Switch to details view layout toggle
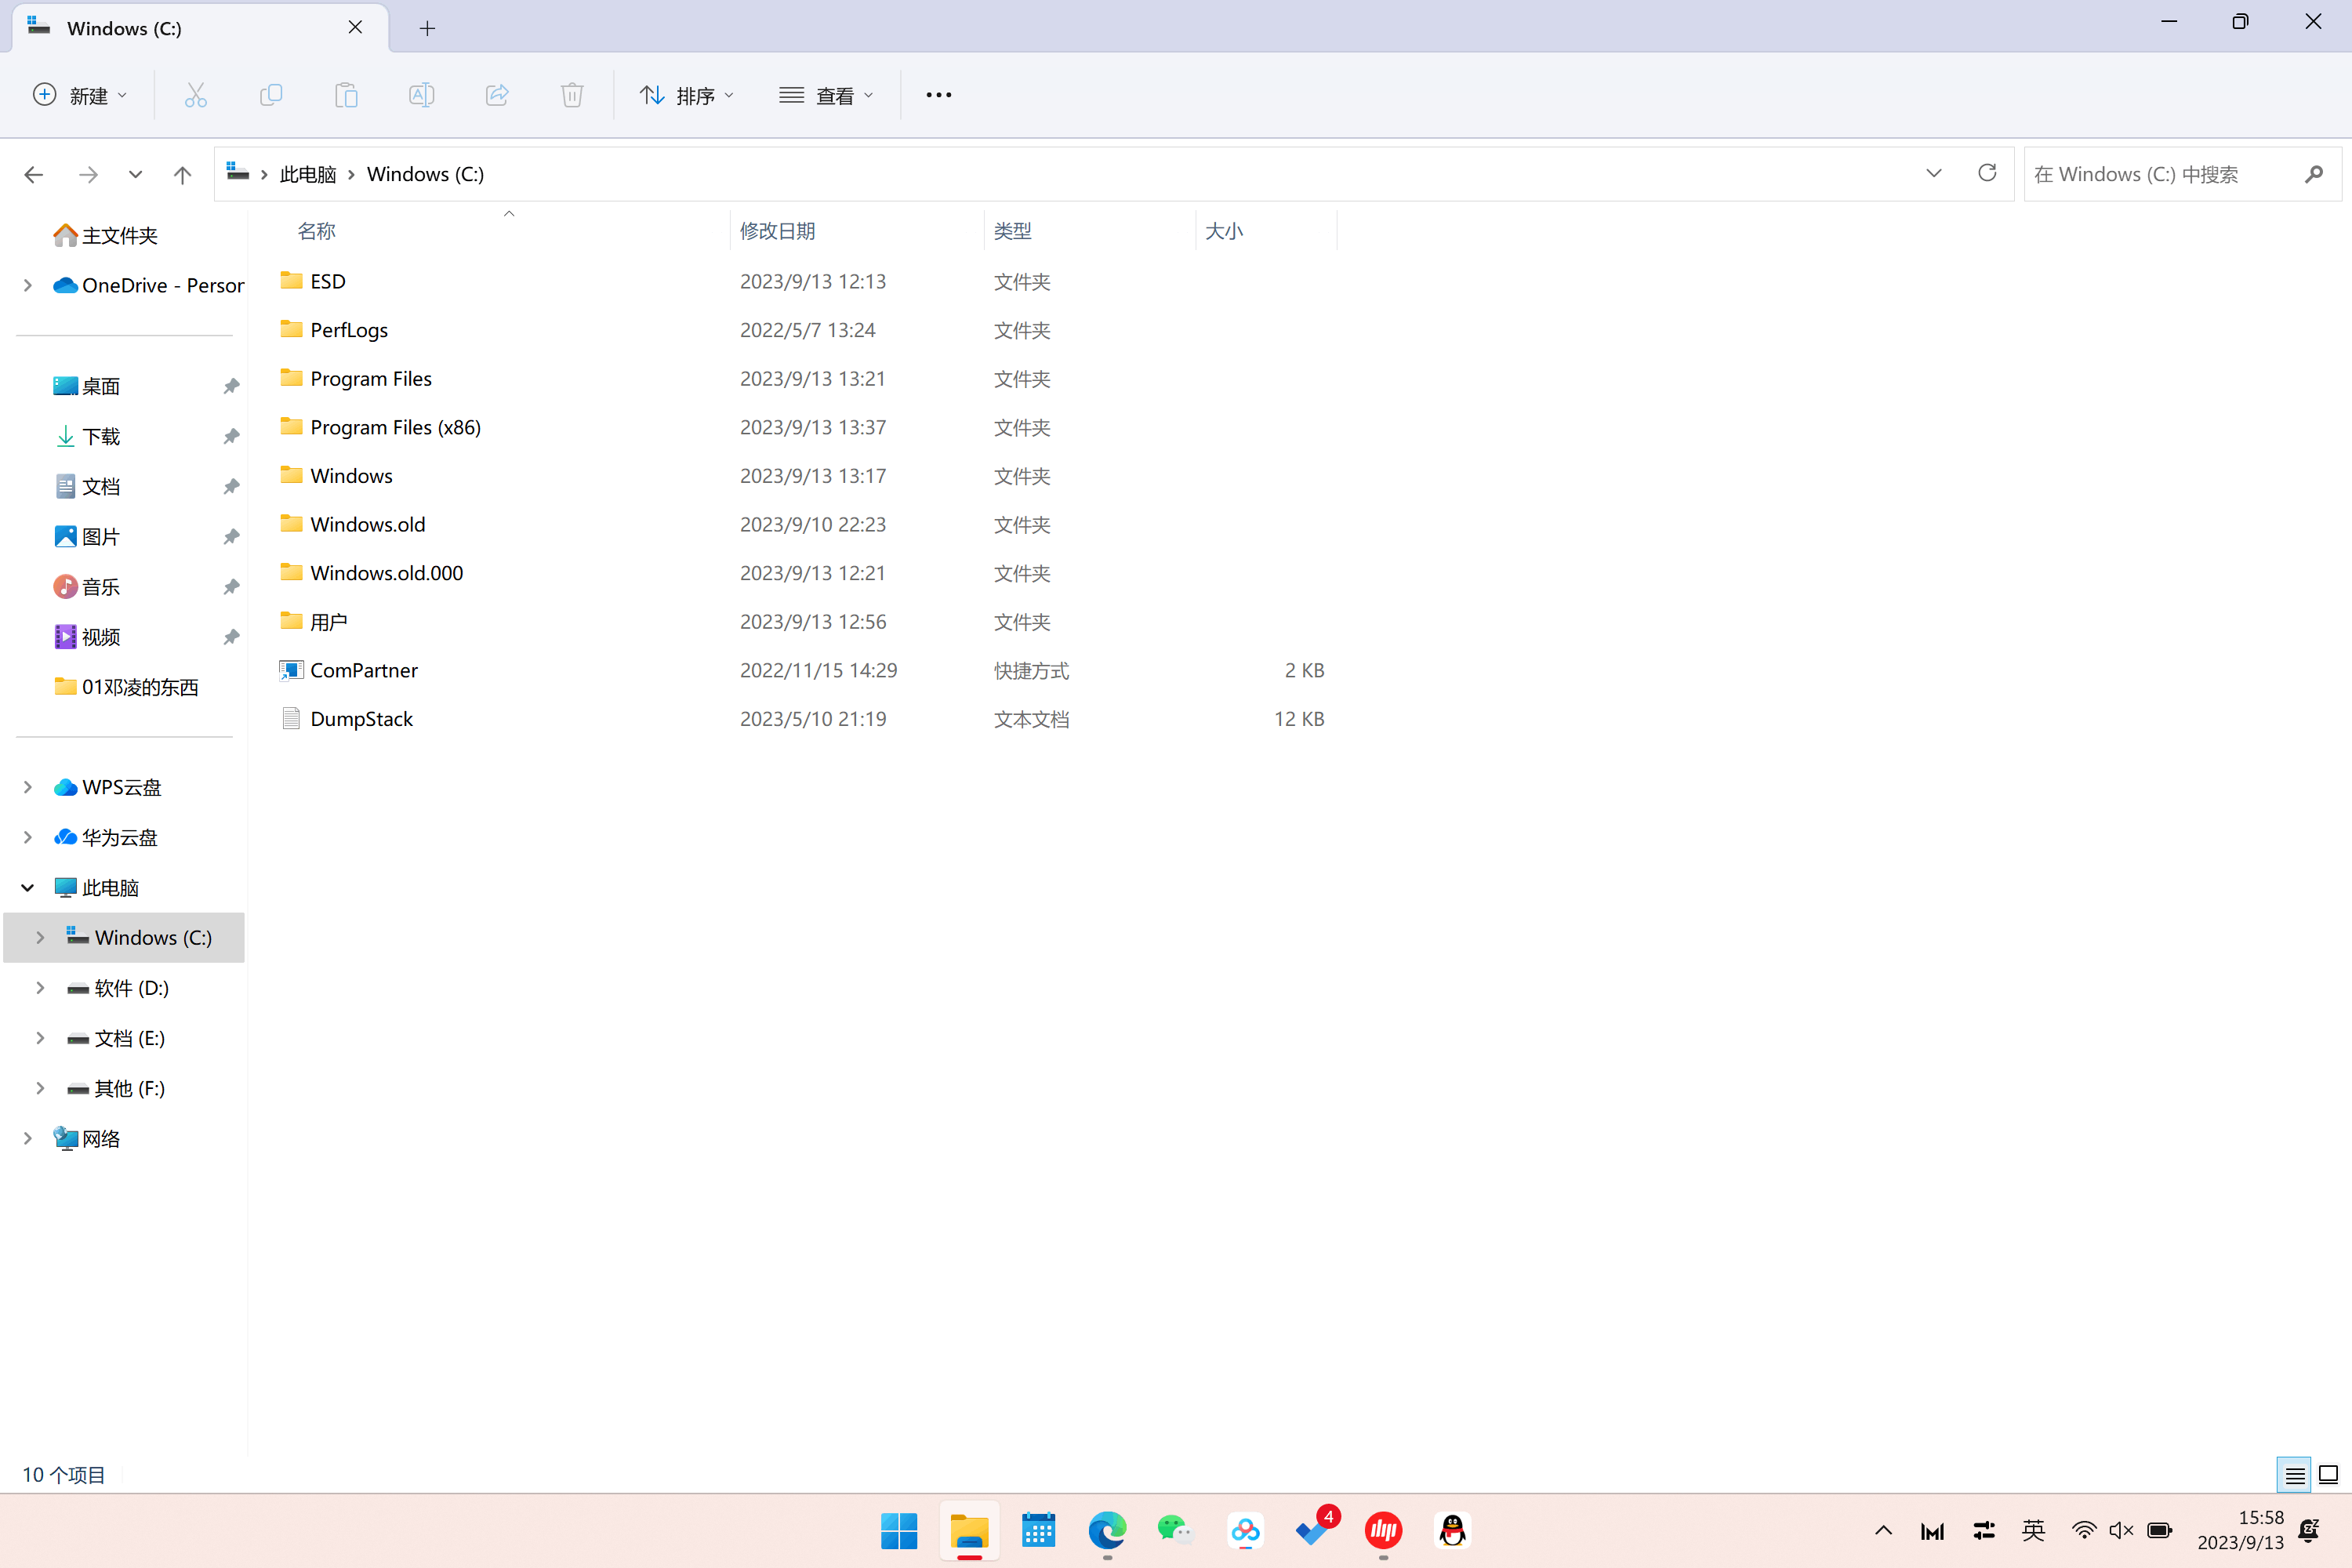Viewport: 2352px width, 1568px height. (x=2294, y=1475)
